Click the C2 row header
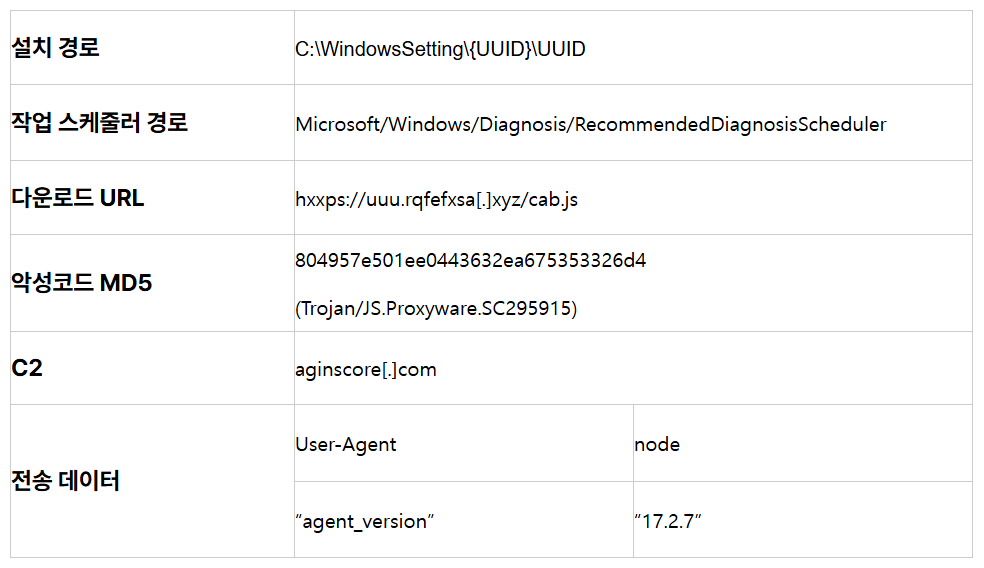Image resolution: width=984 pixels, height=568 pixels. 27,368
